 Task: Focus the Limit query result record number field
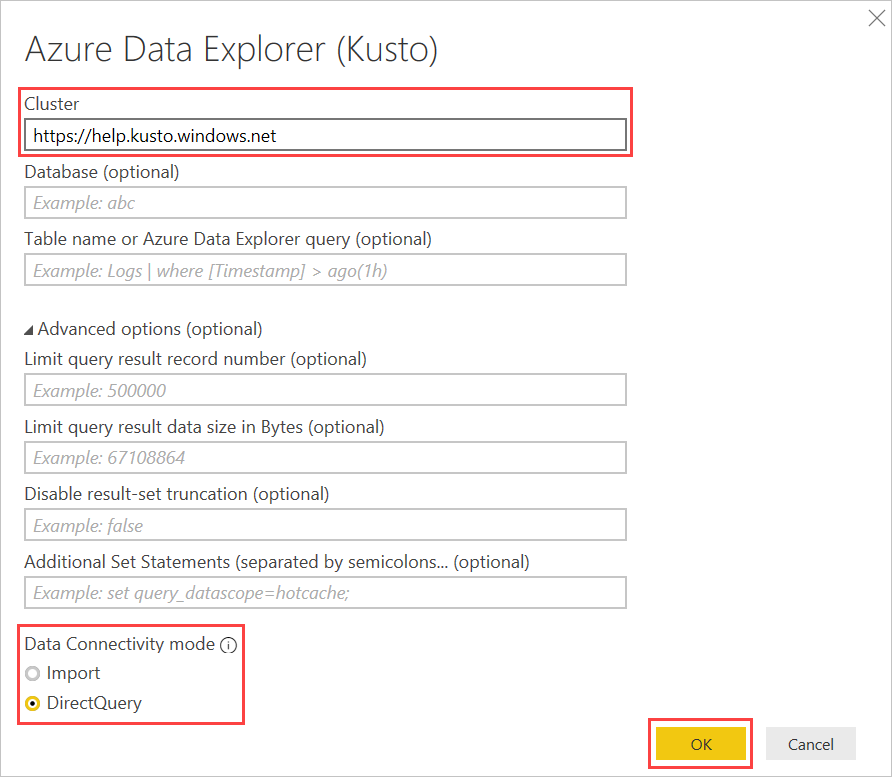pyautogui.click(x=325, y=390)
